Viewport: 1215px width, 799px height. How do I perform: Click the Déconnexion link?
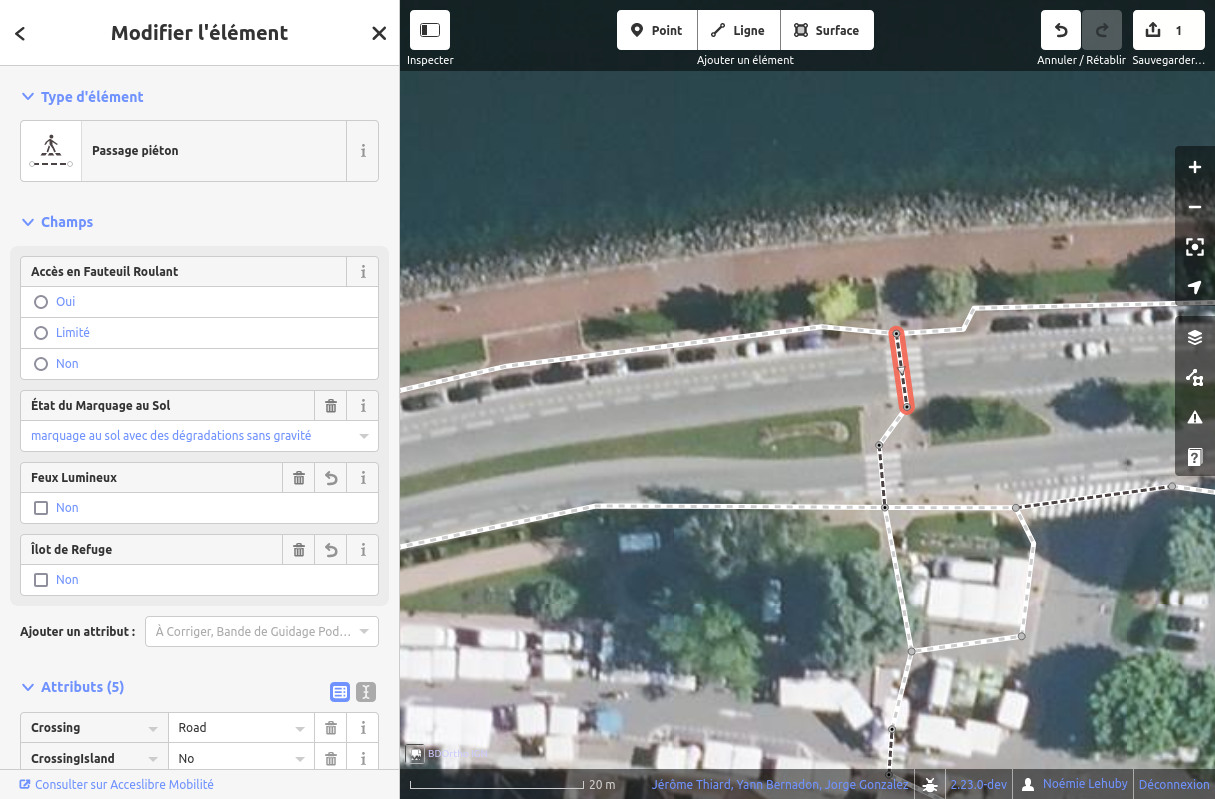[x=1173, y=785]
